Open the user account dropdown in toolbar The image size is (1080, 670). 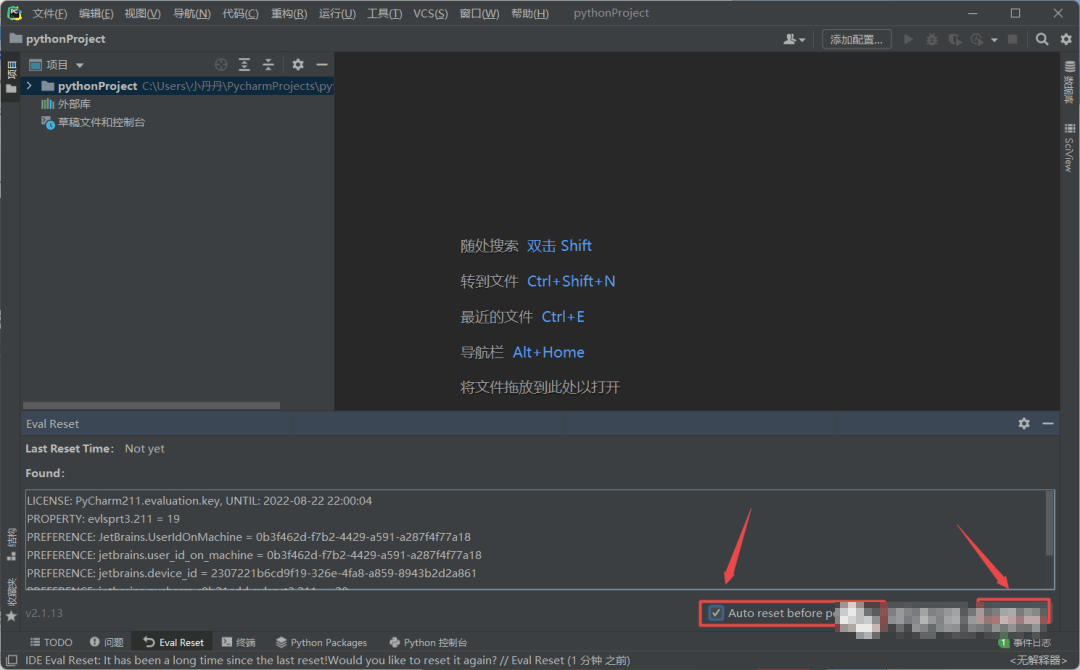[x=795, y=39]
